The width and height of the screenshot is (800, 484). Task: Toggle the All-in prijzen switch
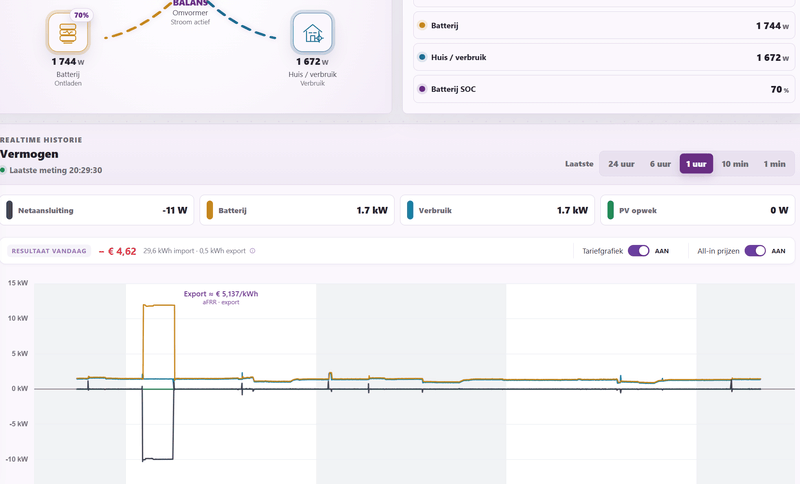pyautogui.click(x=755, y=251)
